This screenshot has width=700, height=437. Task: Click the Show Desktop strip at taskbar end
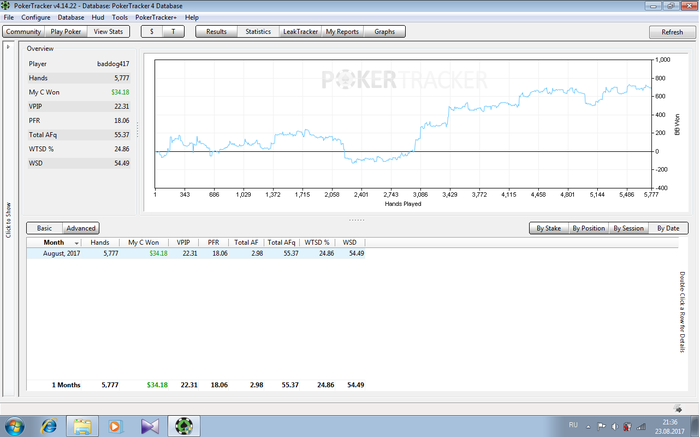[x=697, y=426]
